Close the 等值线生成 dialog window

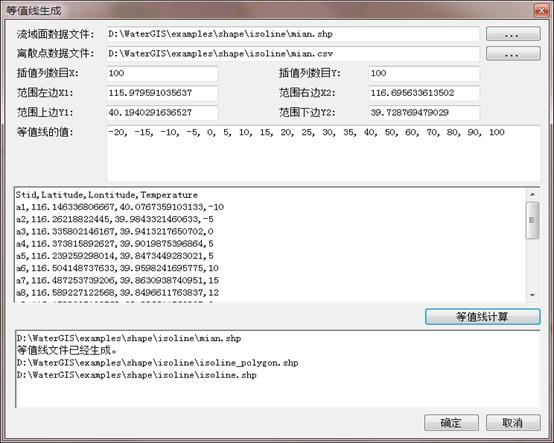541,11
